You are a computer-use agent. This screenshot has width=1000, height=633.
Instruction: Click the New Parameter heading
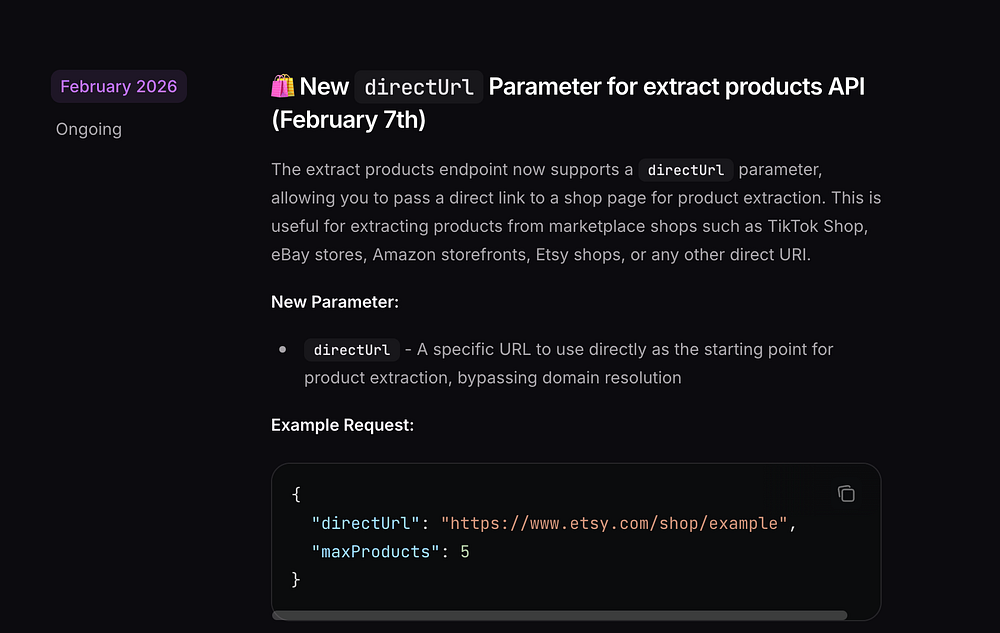pos(335,302)
